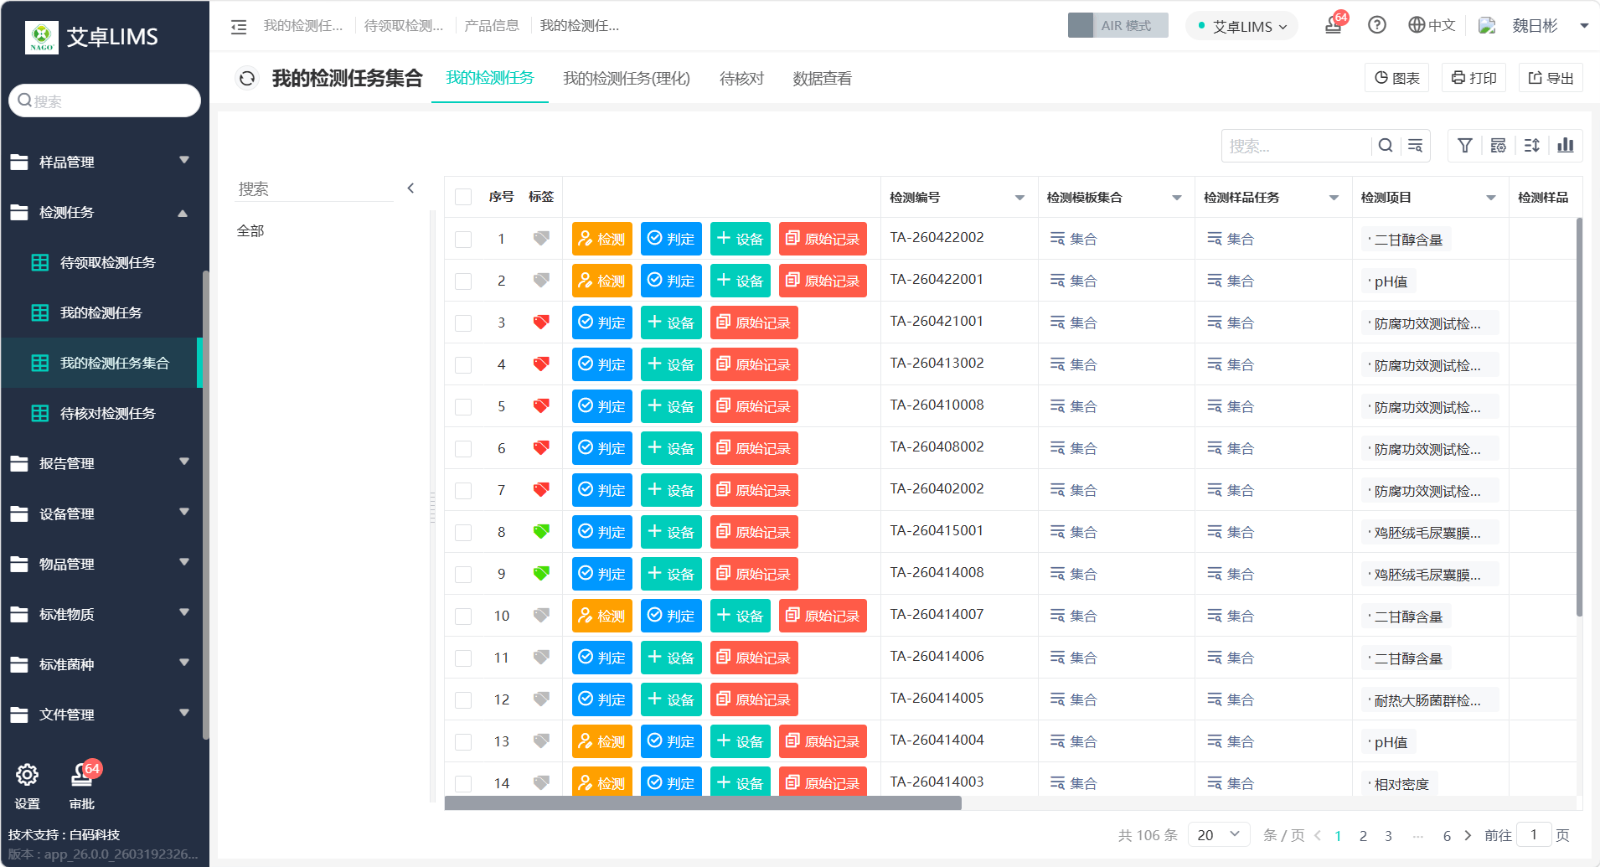Open bar chart statistics icon
Viewport: 1600px width, 867px height.
click(x=1565, y=146)
